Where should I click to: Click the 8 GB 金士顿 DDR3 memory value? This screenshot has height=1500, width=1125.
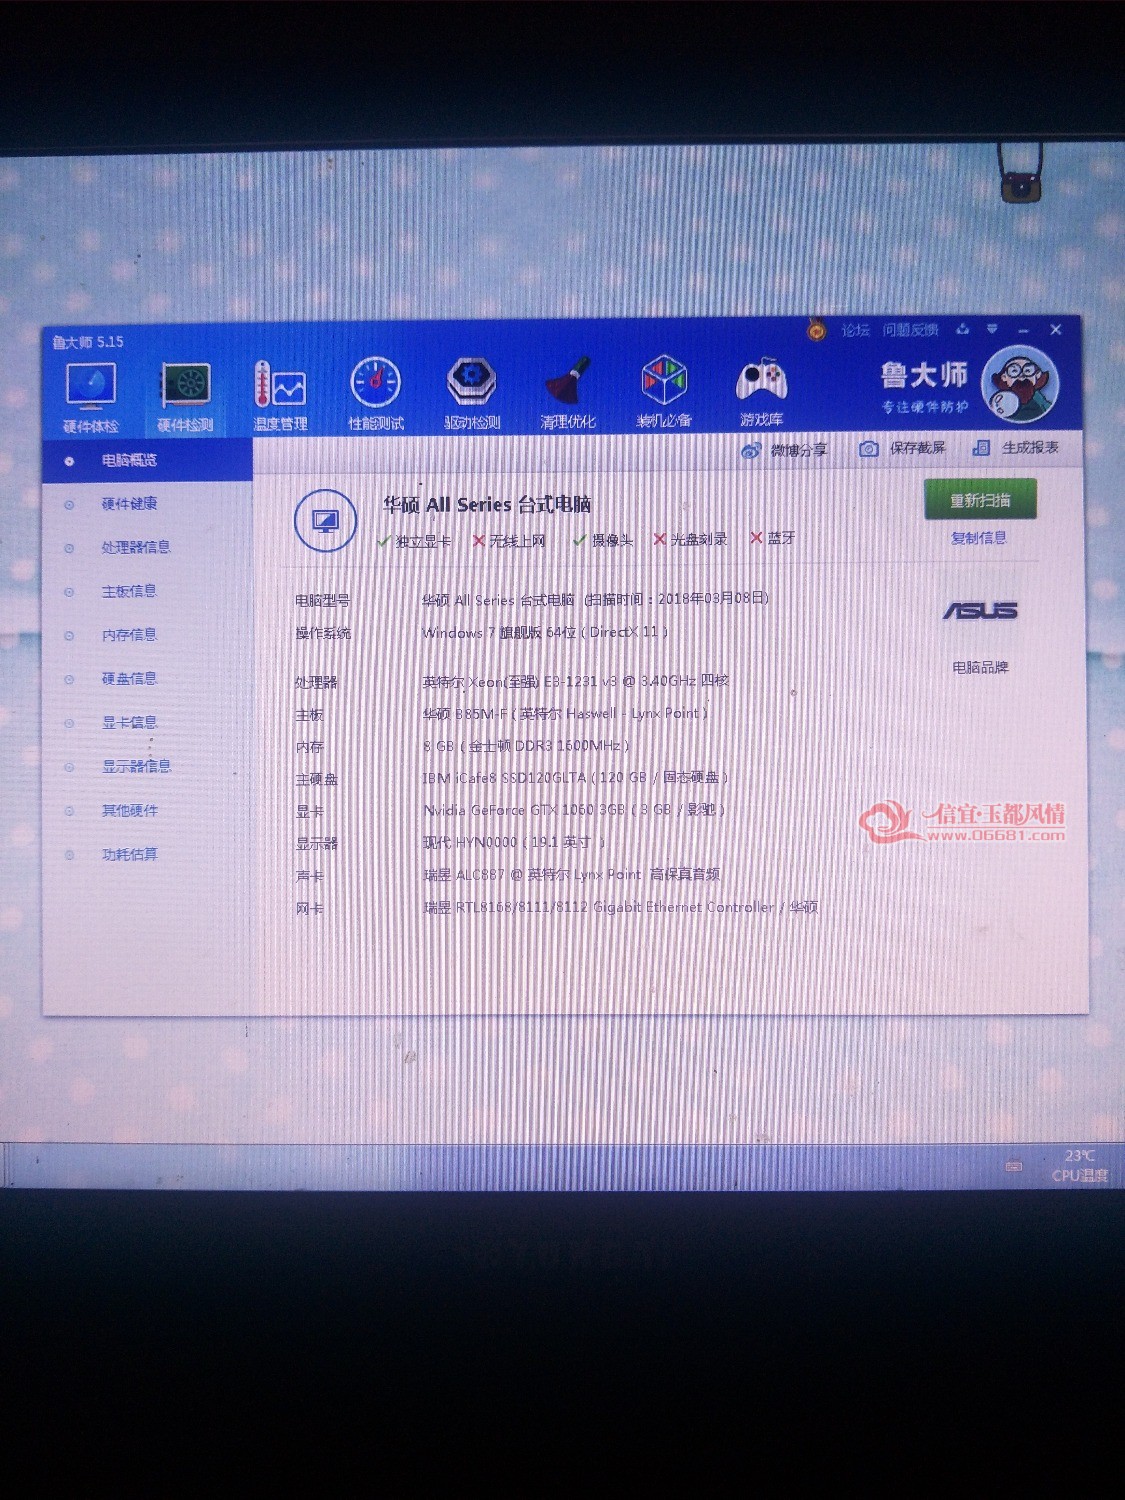526,746
